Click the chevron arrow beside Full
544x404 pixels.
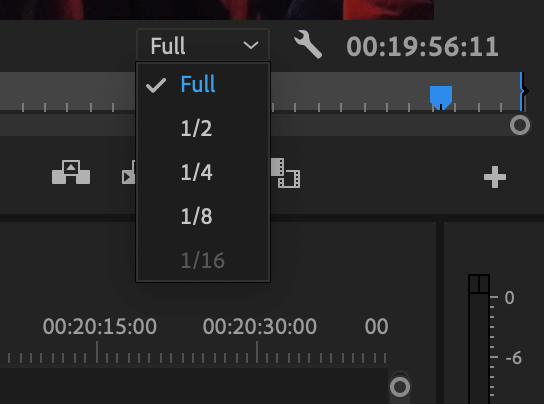point(251,45)
